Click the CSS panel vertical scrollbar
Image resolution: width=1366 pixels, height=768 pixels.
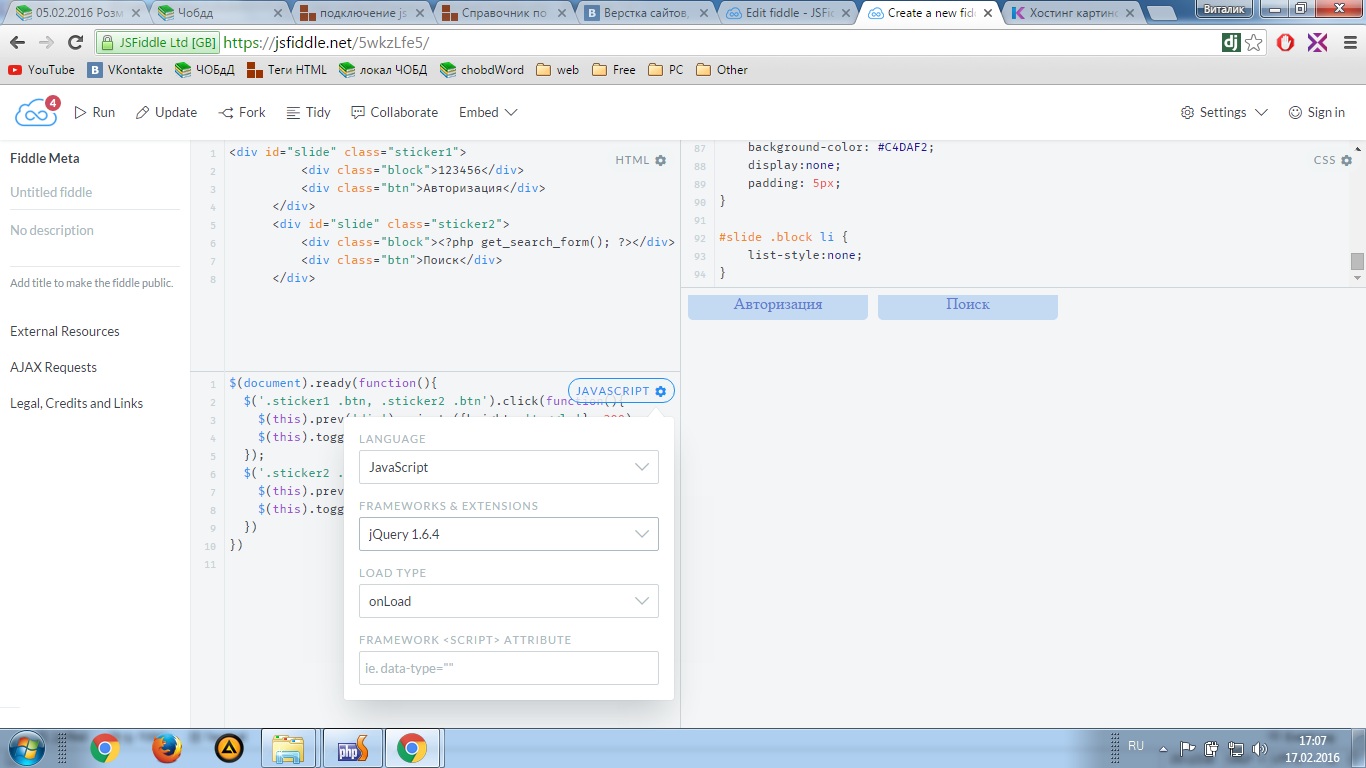tap(1357, 261)
